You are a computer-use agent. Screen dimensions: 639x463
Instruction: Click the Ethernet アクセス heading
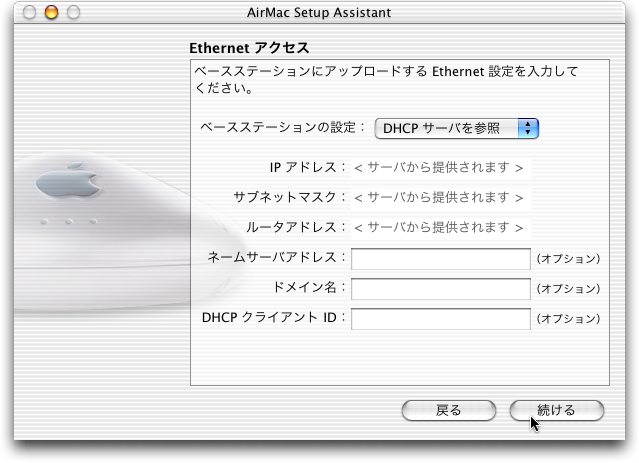click(249, 48)
